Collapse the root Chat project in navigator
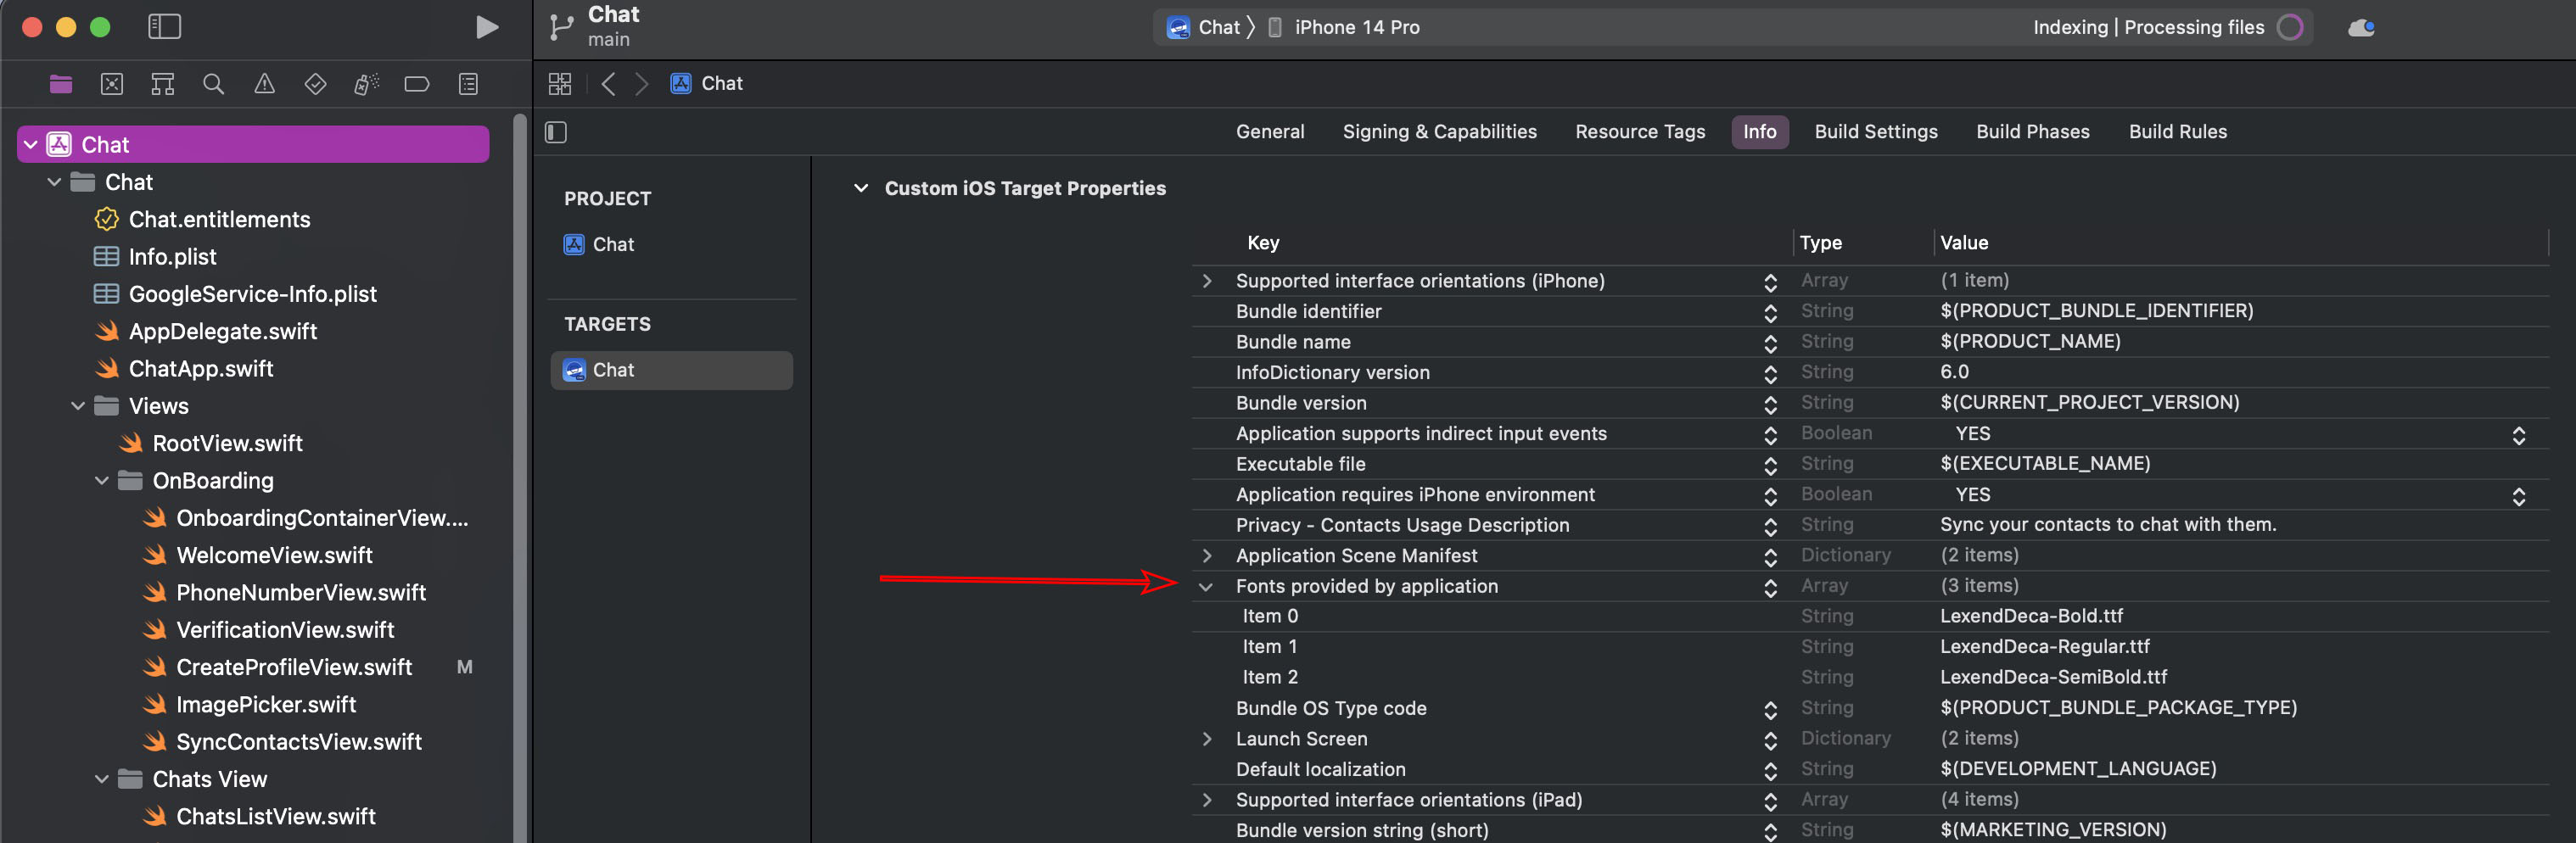 (x=31, y=145)
